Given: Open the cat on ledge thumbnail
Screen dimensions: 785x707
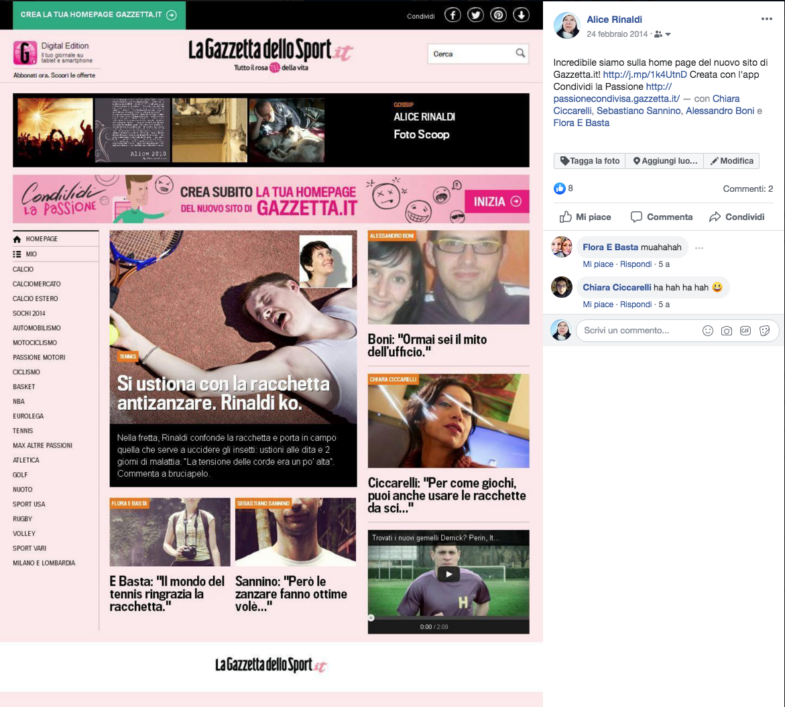Looking at the screenshot, I should [x=210, y=130].
